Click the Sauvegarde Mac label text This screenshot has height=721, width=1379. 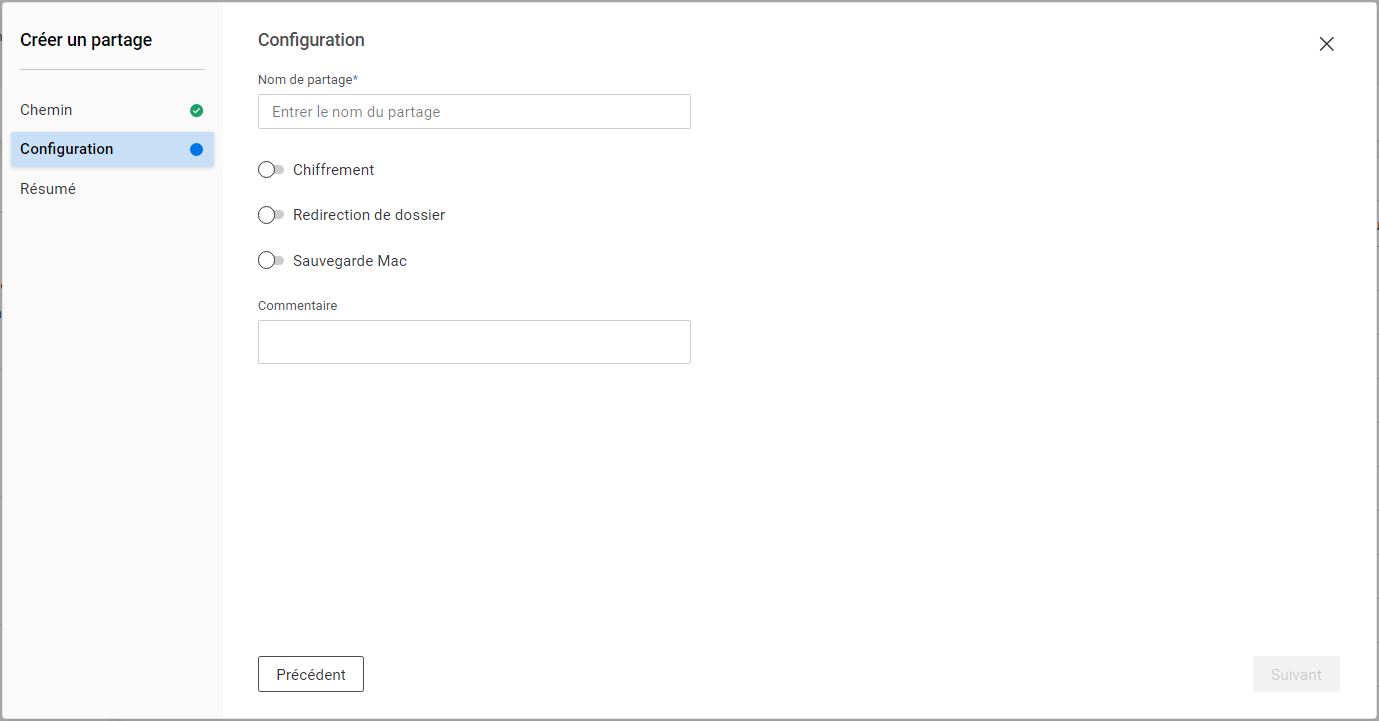click(x=350, y=261)
